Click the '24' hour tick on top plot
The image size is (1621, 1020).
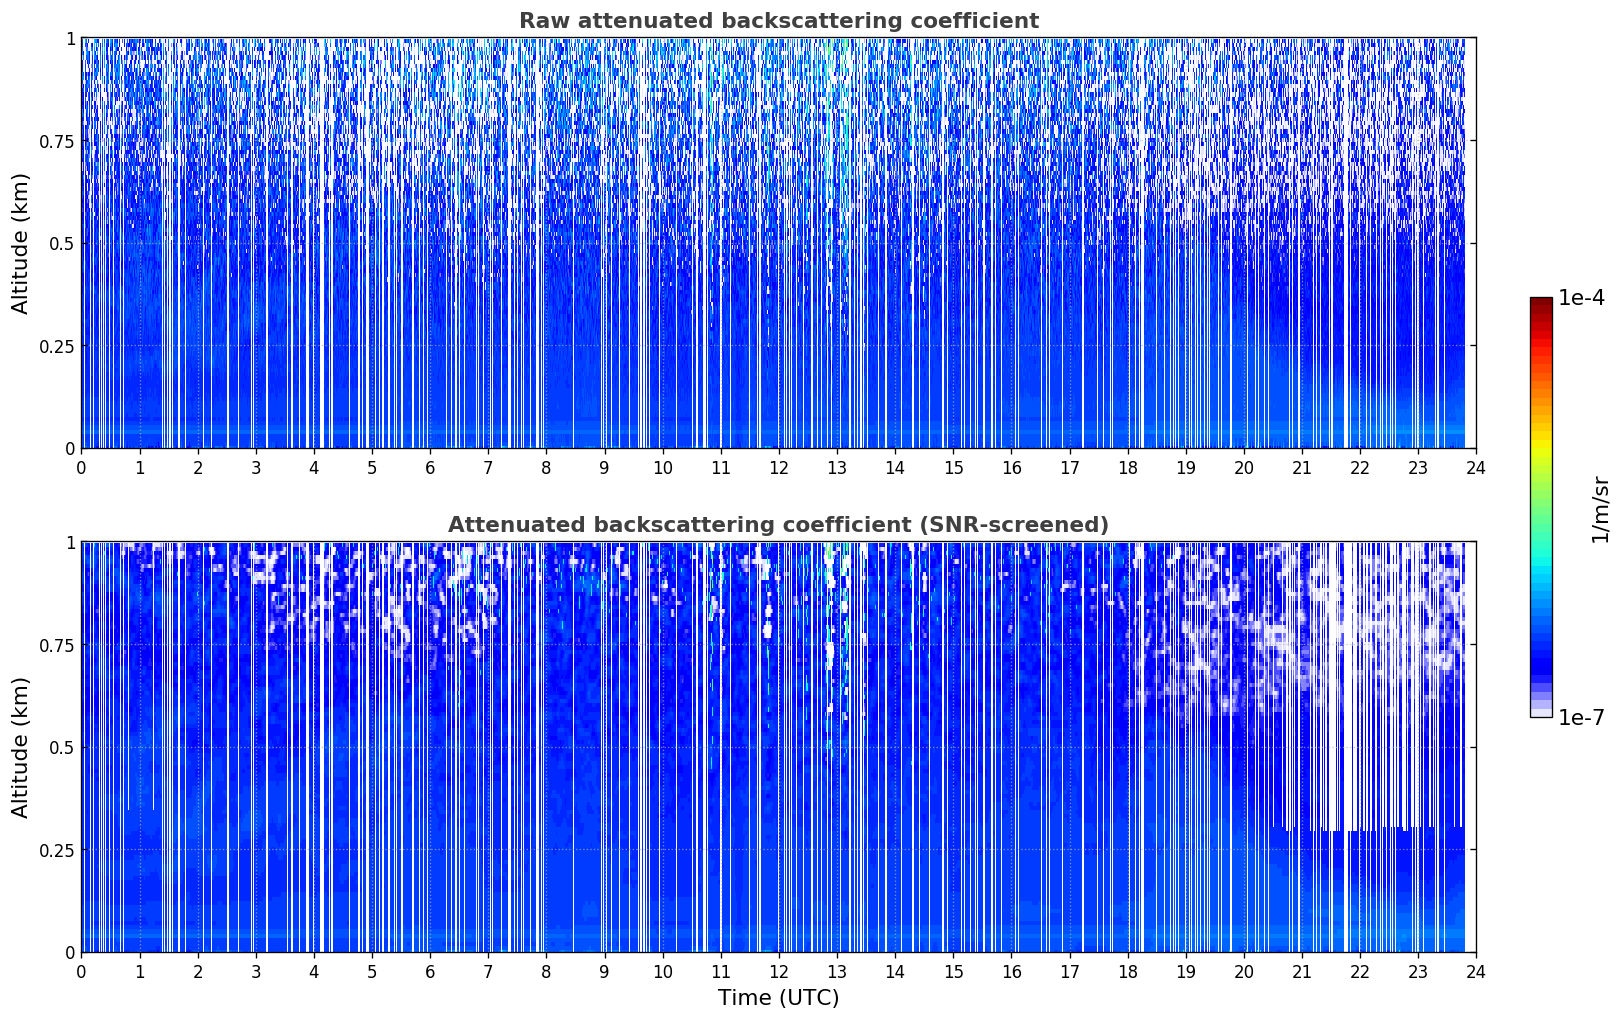pyautogui.click(x=1476, y=467)
